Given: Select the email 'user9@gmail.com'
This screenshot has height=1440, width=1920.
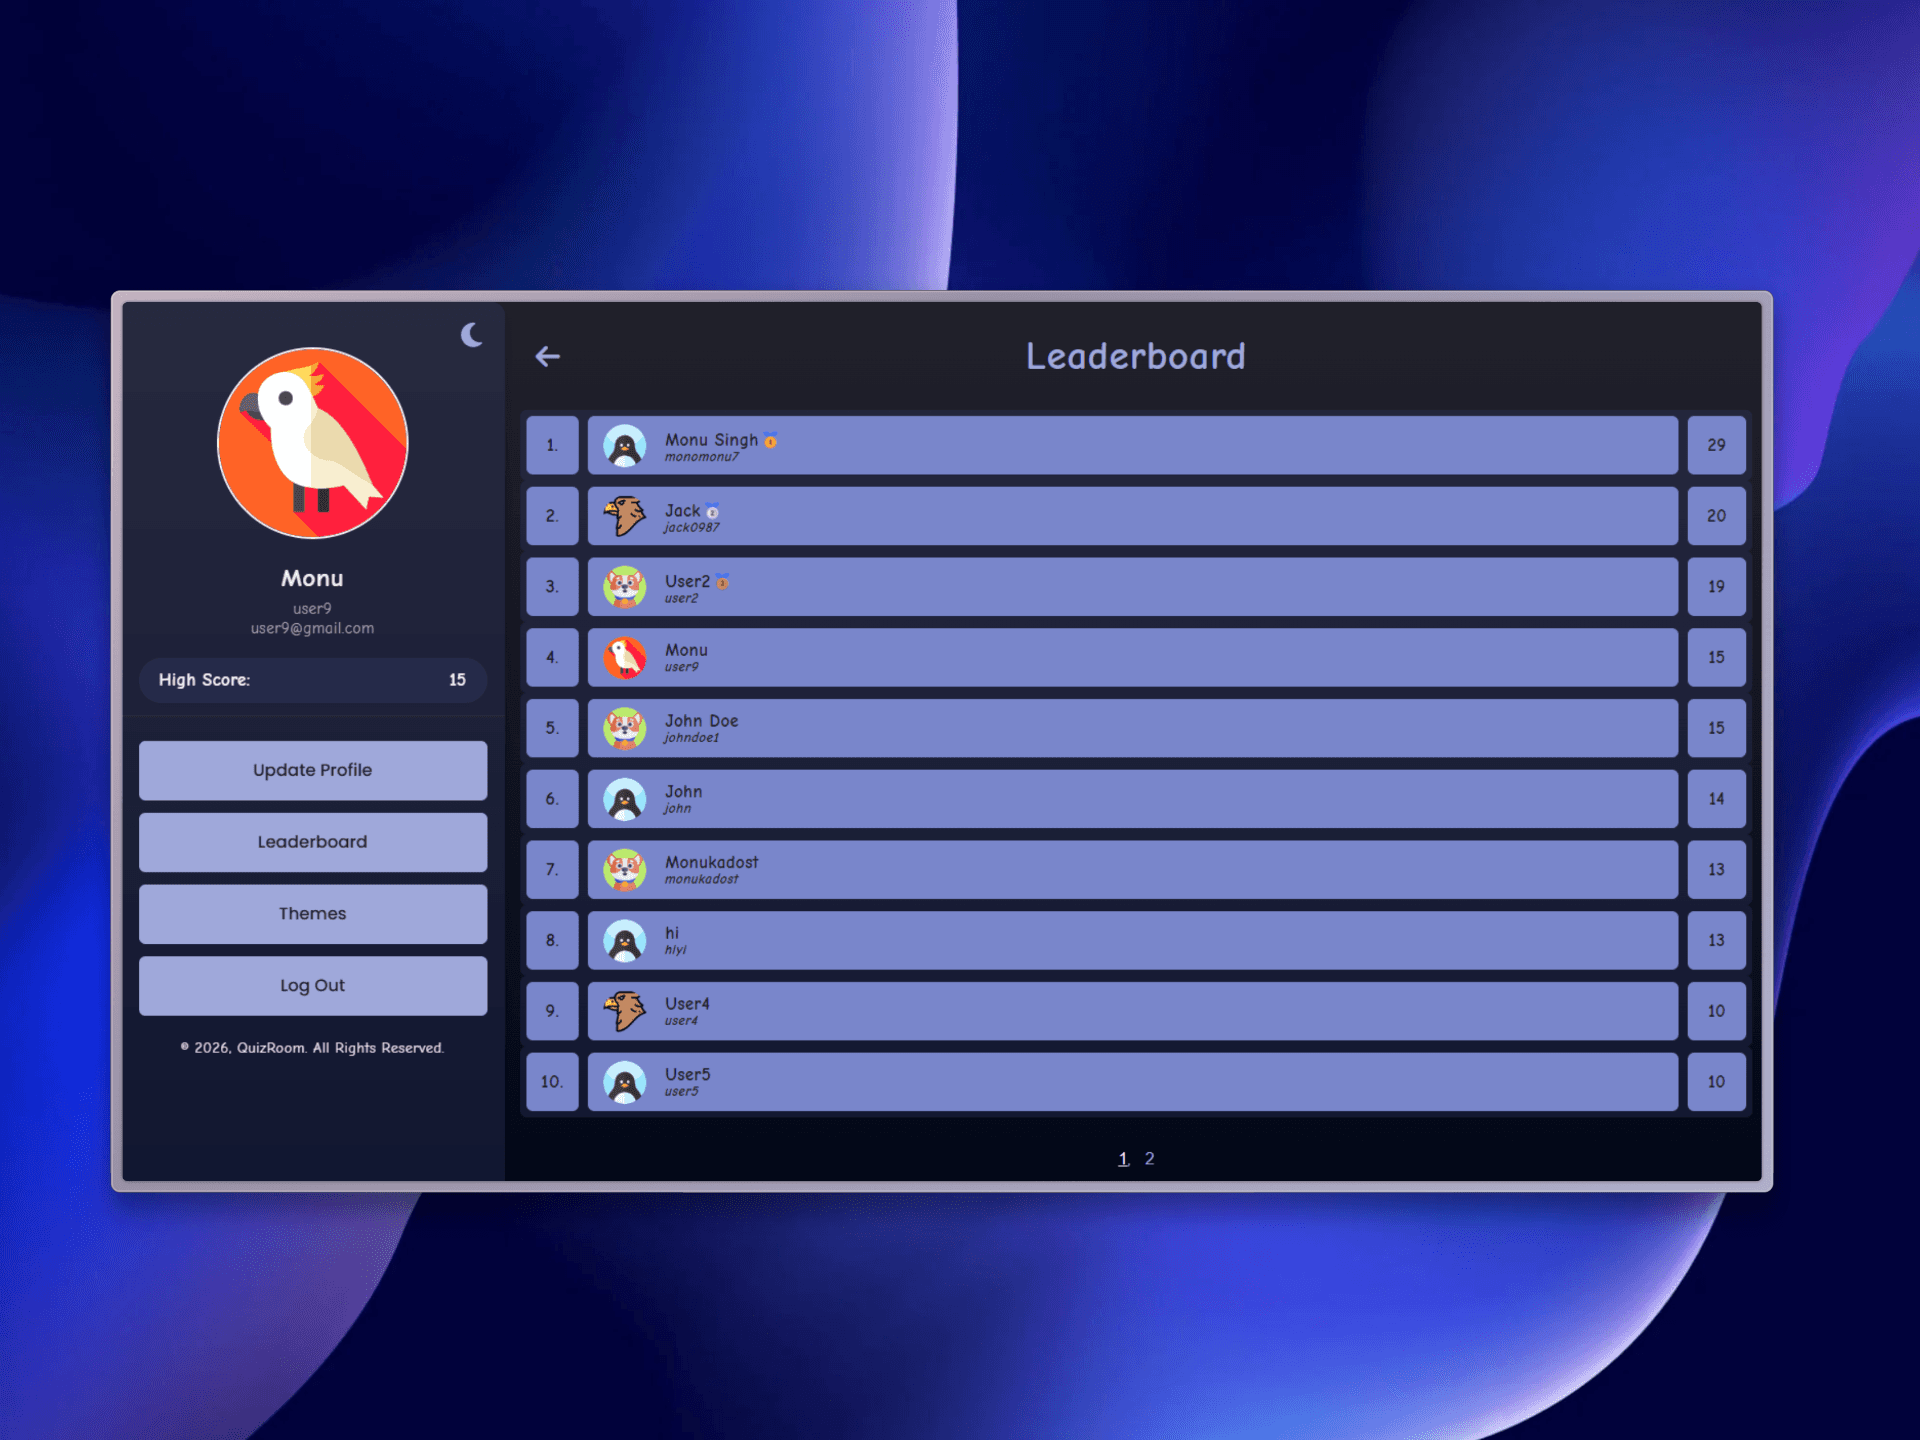Looking at the screenshot, I should [x=312, y=628].
